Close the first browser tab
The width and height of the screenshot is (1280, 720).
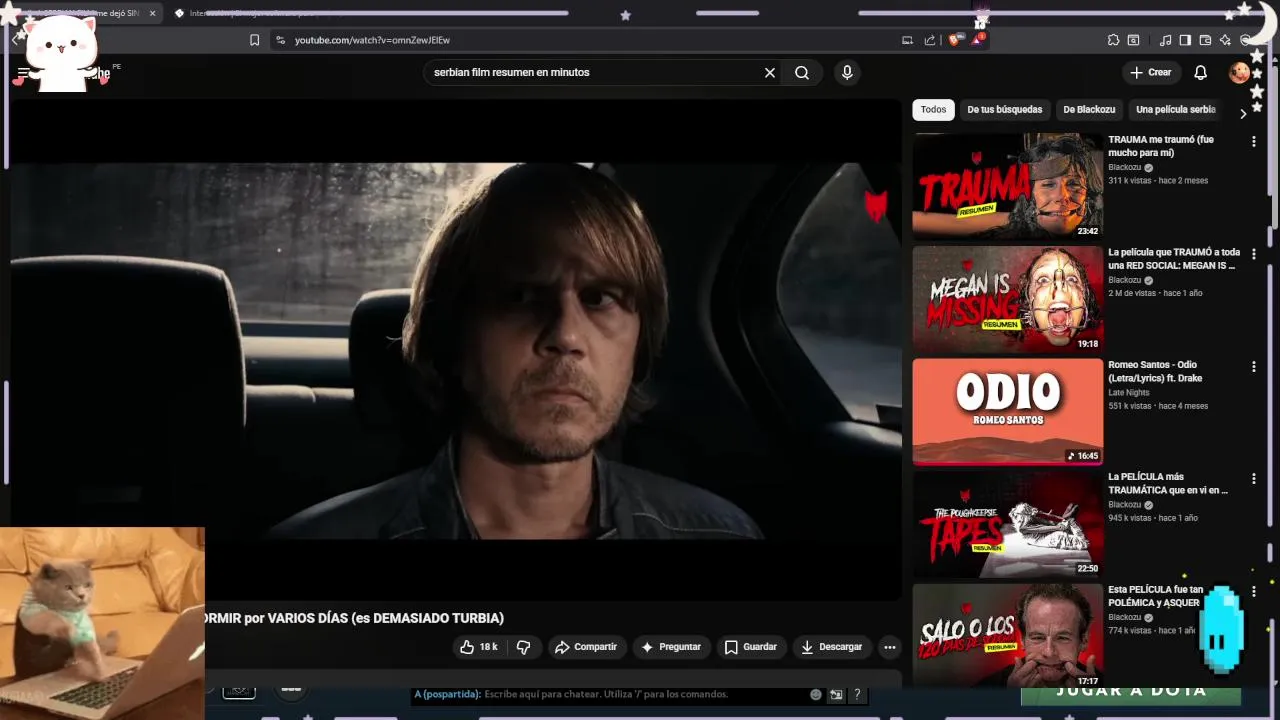click(153, 13)
